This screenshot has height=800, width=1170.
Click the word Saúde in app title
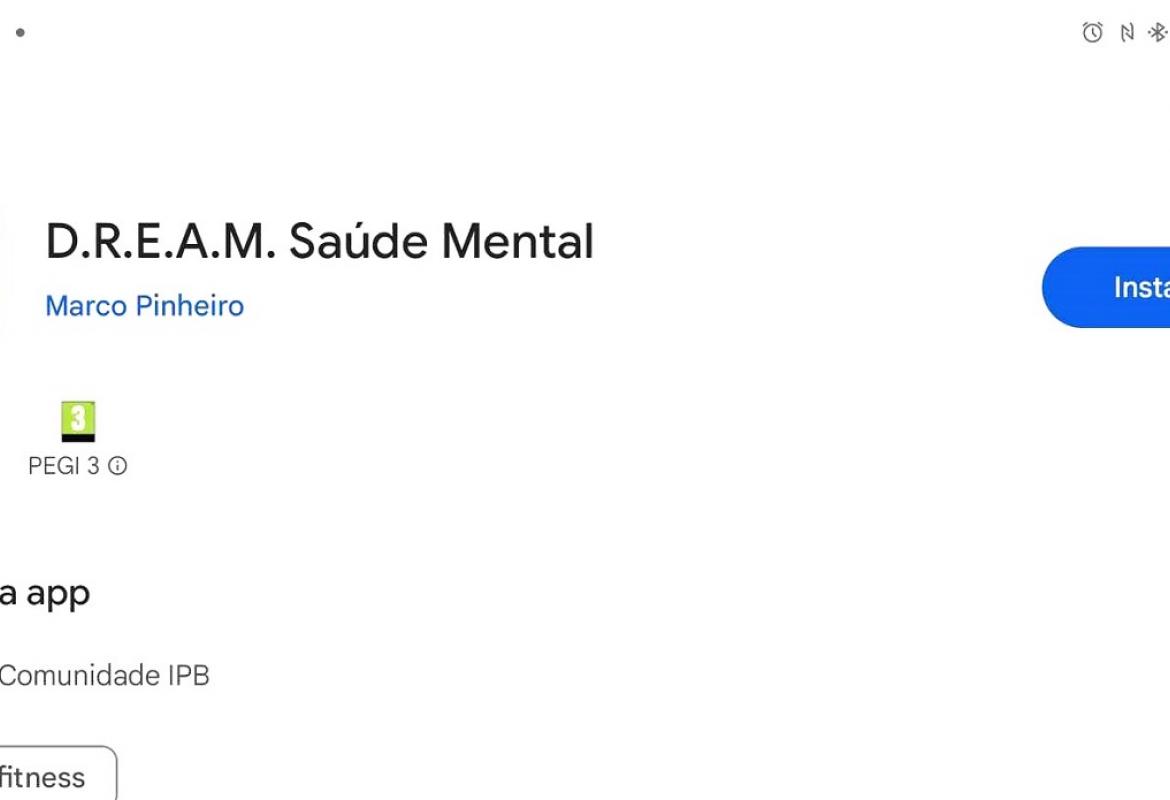358,241
